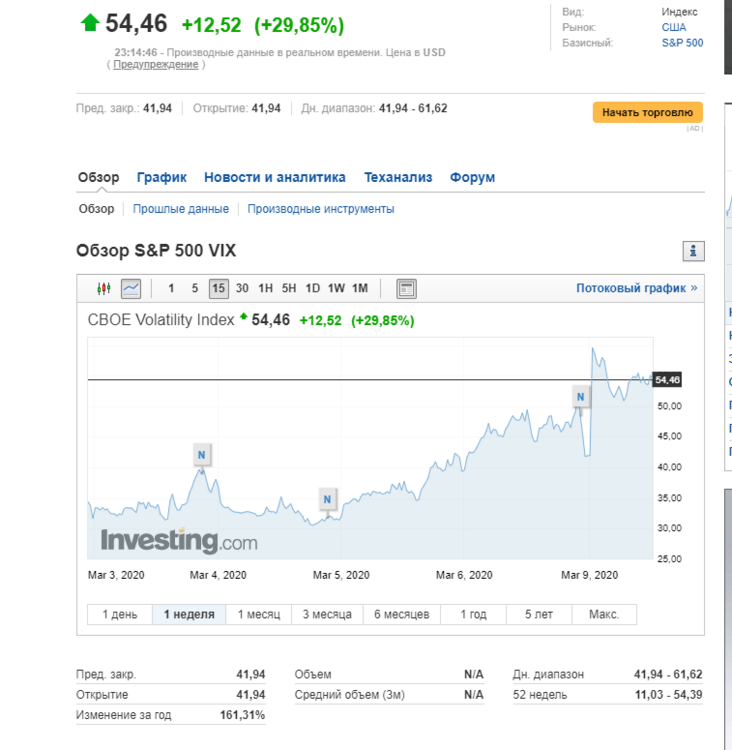Viewport: 732px width, 750px height.
Task: Open the Потоковый график link
Action: [636, 288]
